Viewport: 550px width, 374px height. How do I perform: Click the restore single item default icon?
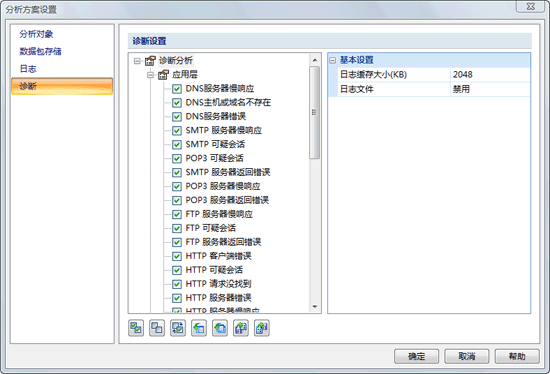coord(199,328)
